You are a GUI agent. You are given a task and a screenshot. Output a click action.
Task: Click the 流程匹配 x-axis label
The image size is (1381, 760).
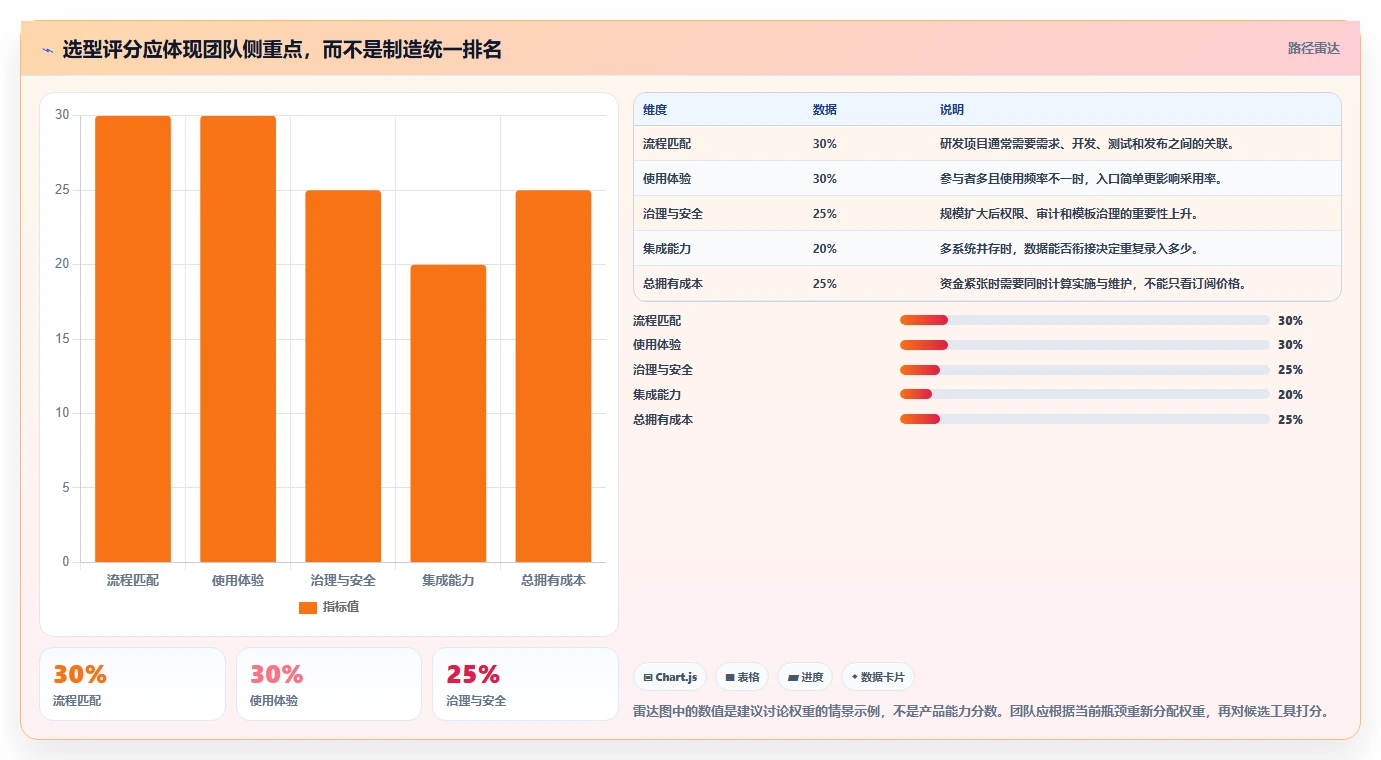pos(133,580)
